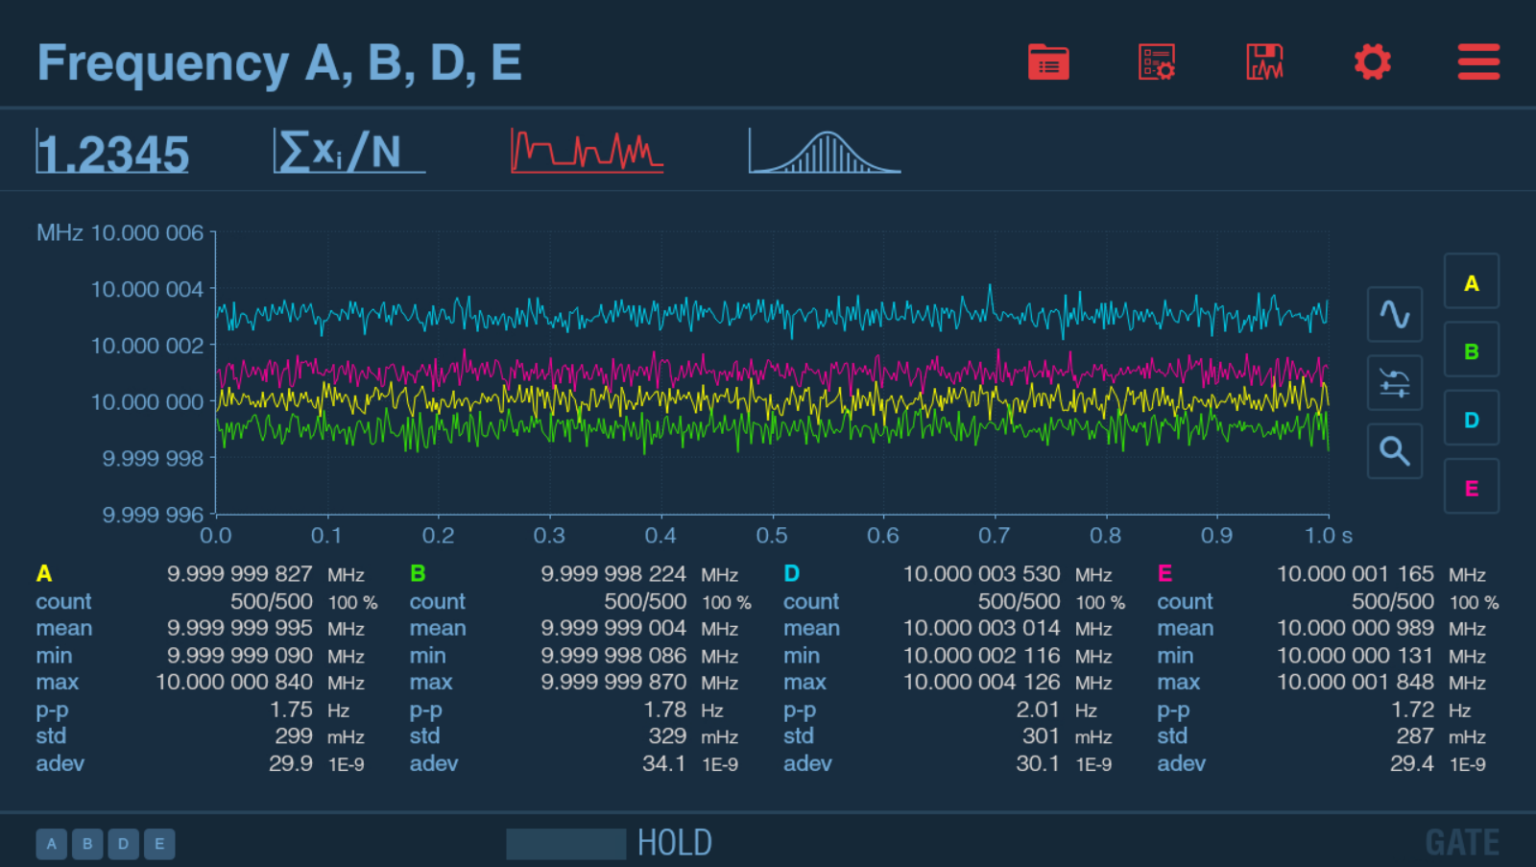Viewport: 1536px width, 867px height.
Task: Click the sine wave icon beside graph
Action: click(1394, 314)
